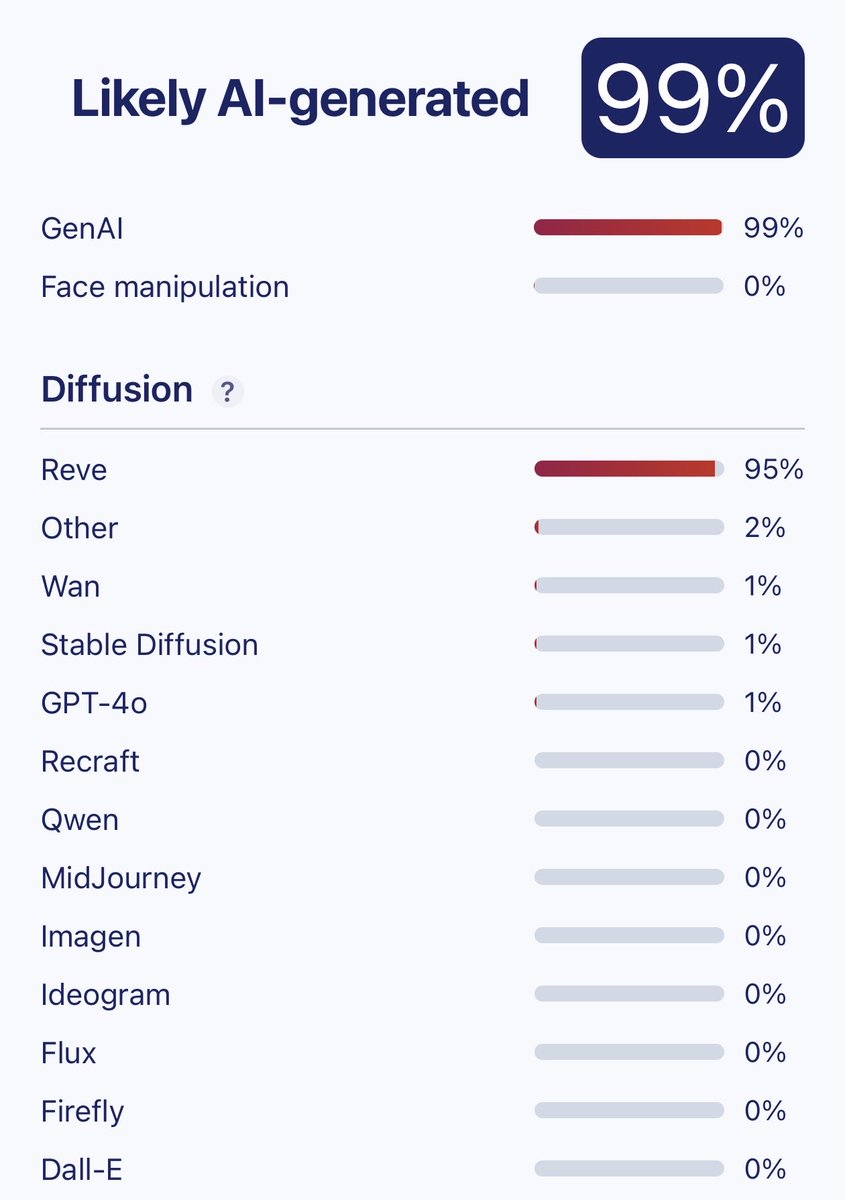The width and height of the screenshot is (845, 1200).
Task: Click the Face manipulation progress bar
Action: [x=628, y=287]
